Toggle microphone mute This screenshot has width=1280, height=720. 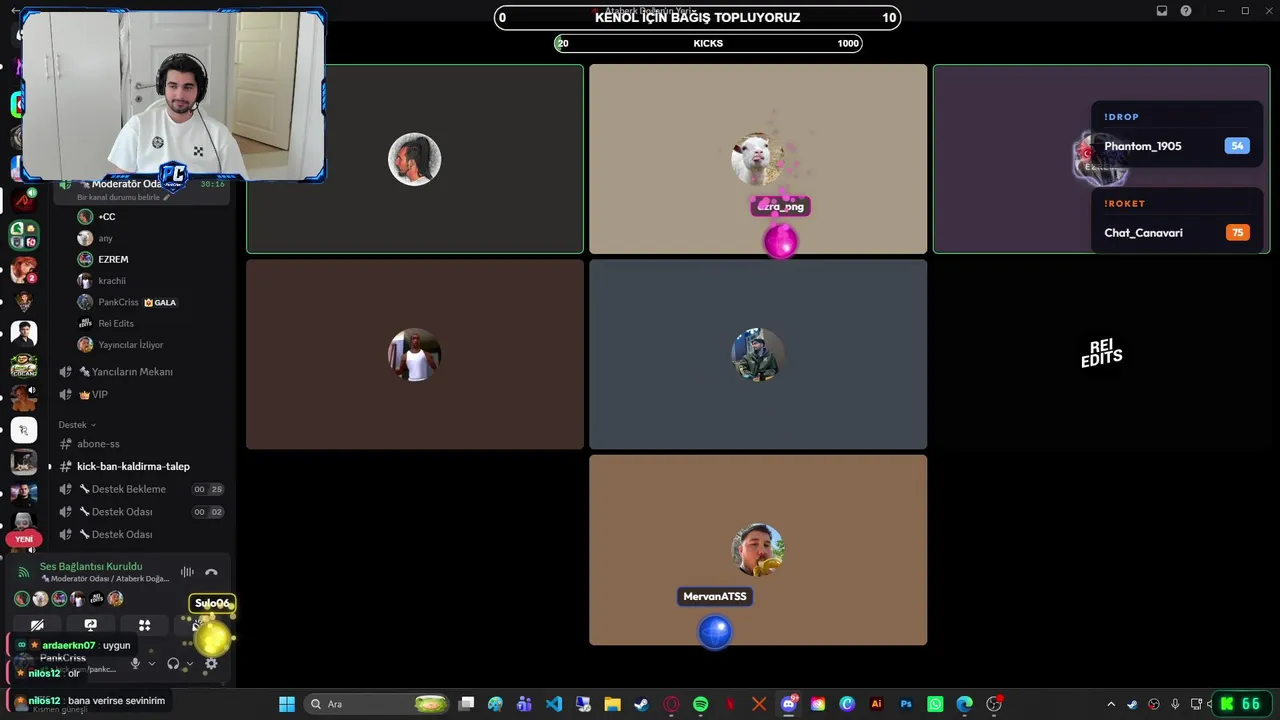135,663
